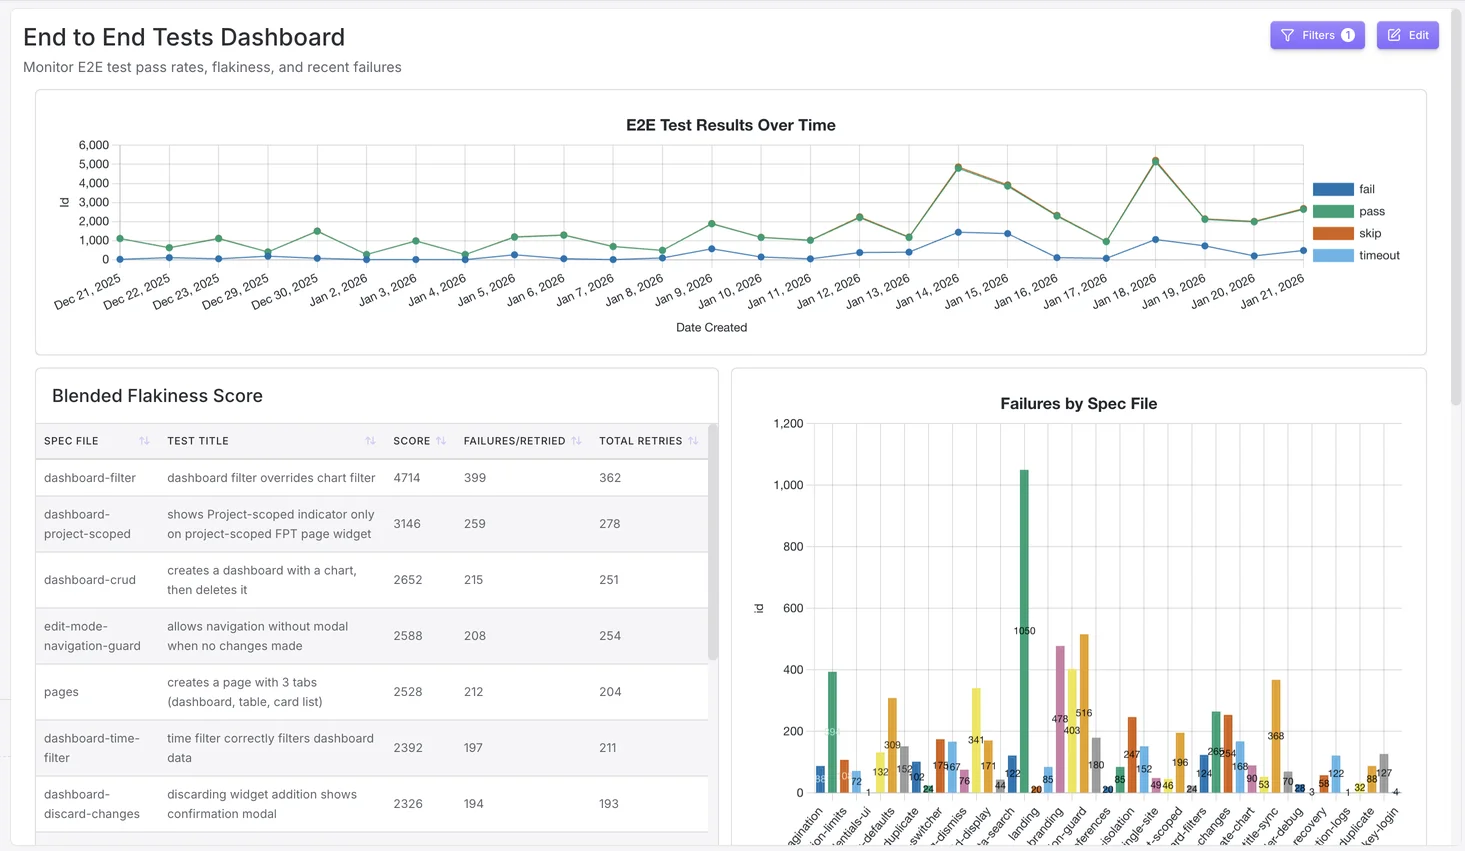Sort the table by TEST TITLE
The height and width of the screenshot is (851, 1465).
tap(371, 440)
